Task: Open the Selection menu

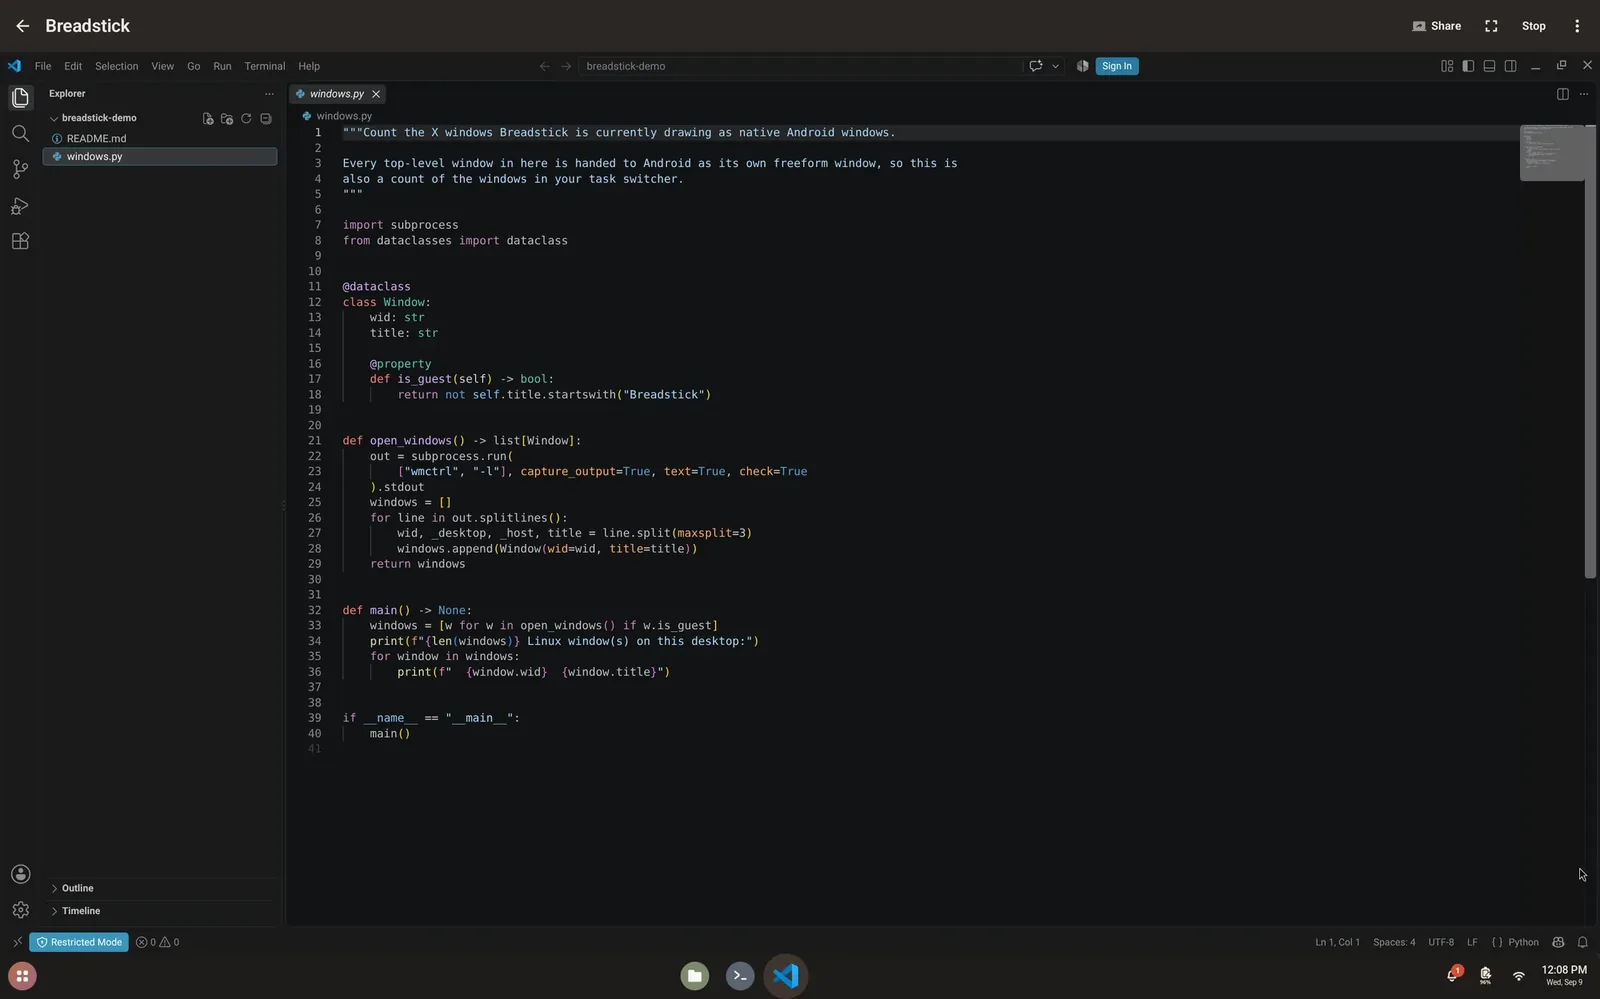Action: pyautogui.click(x=117, y=66)
